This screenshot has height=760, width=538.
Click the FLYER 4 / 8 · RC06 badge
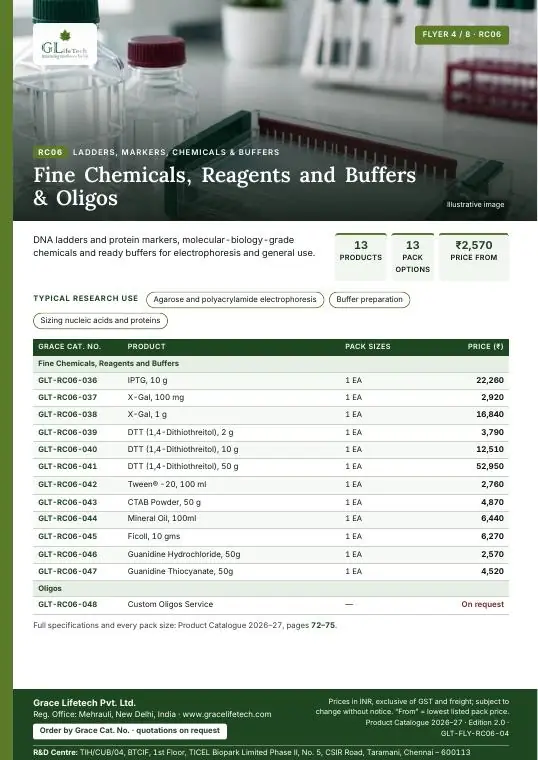pyautogui.click(x=461, y=35)
